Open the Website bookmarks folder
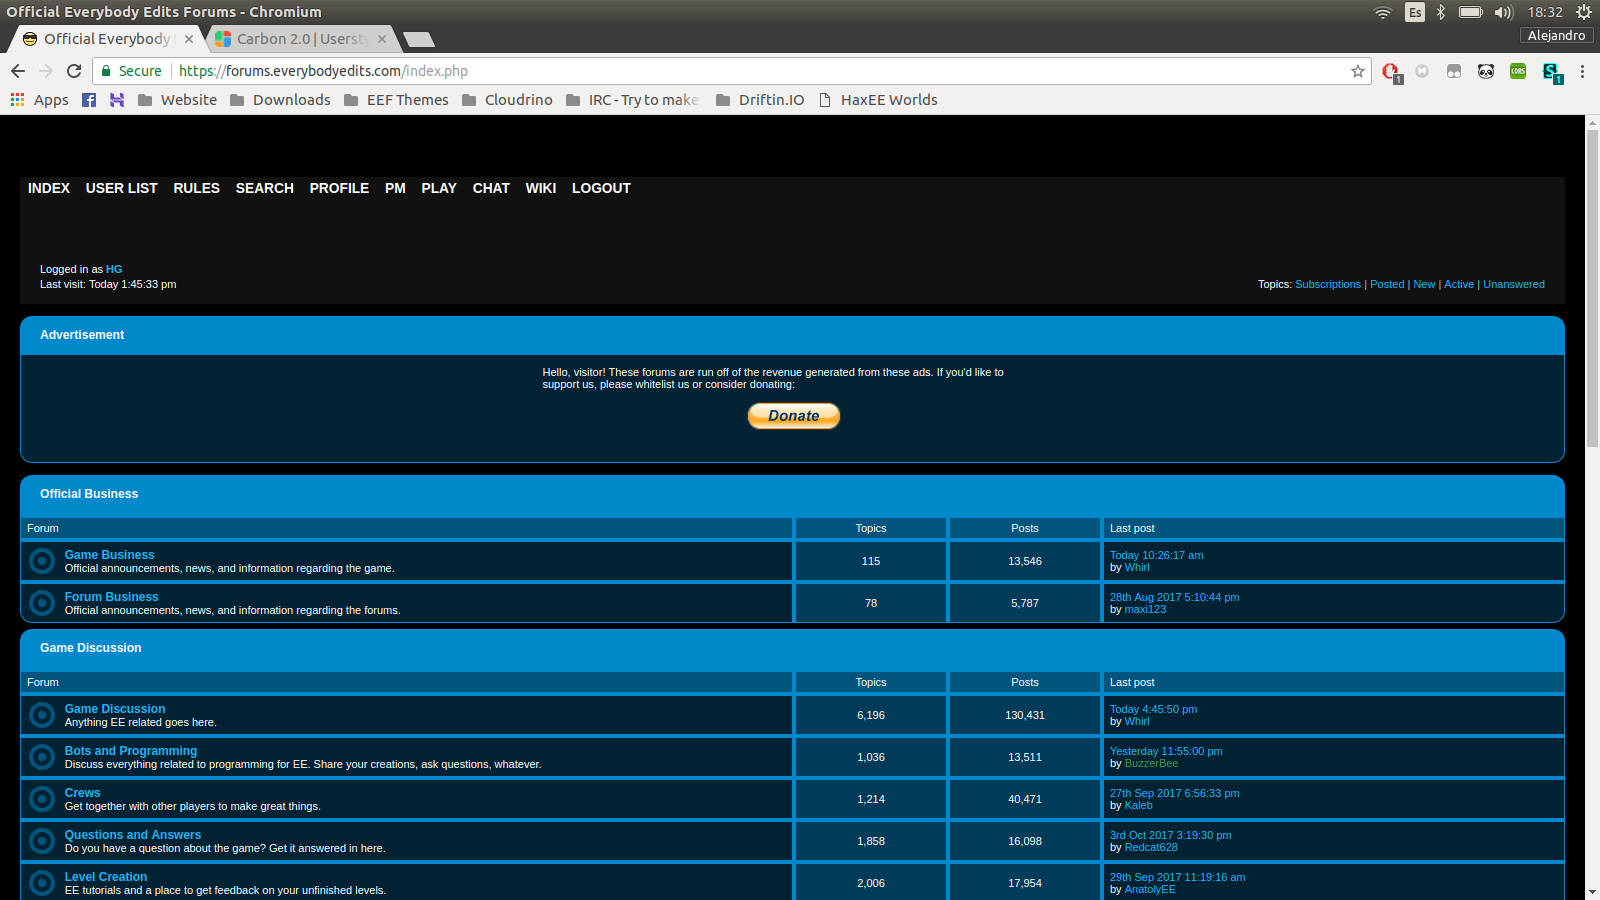The image size is (1600, 900). click(x=177, y=100)
